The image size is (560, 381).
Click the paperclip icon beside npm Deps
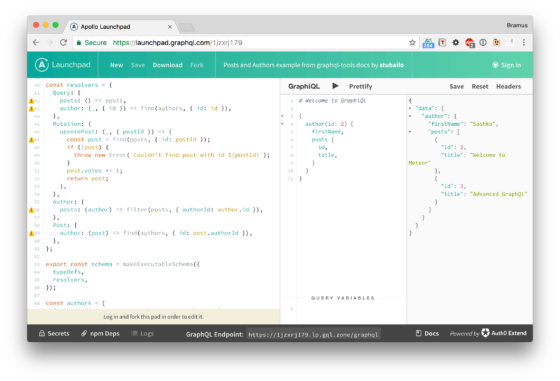[84, 334]
